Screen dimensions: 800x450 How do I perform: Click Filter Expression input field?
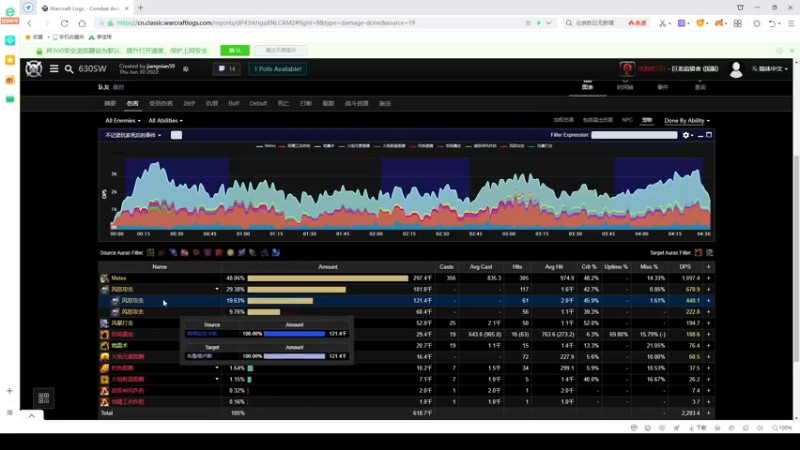point(634,135)
